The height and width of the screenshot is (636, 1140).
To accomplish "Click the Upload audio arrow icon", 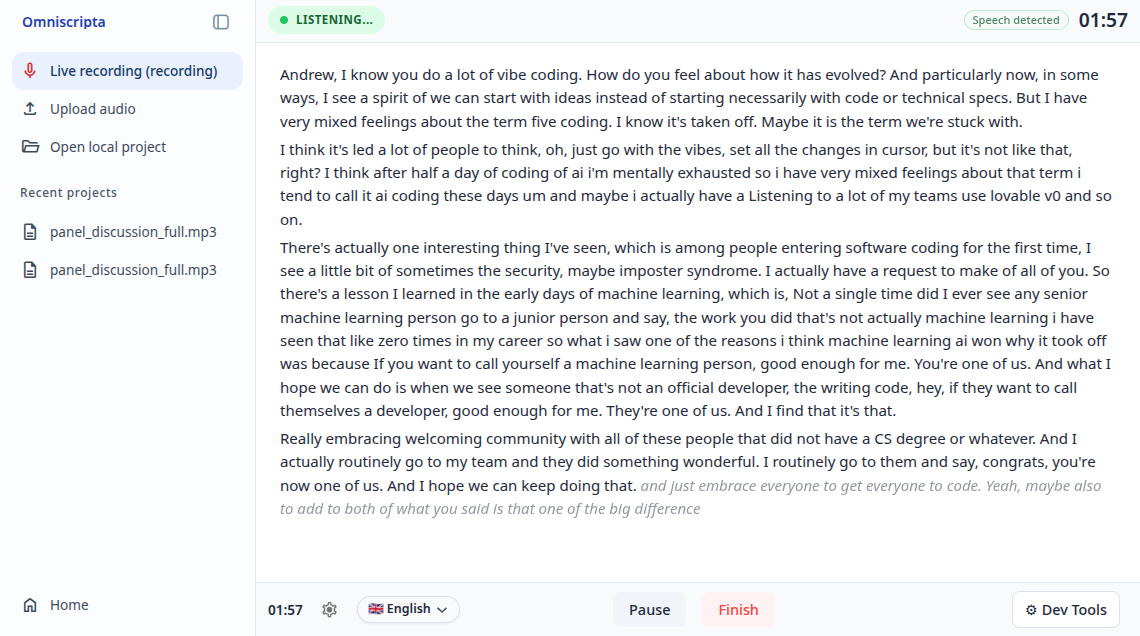I will [30, 109].
